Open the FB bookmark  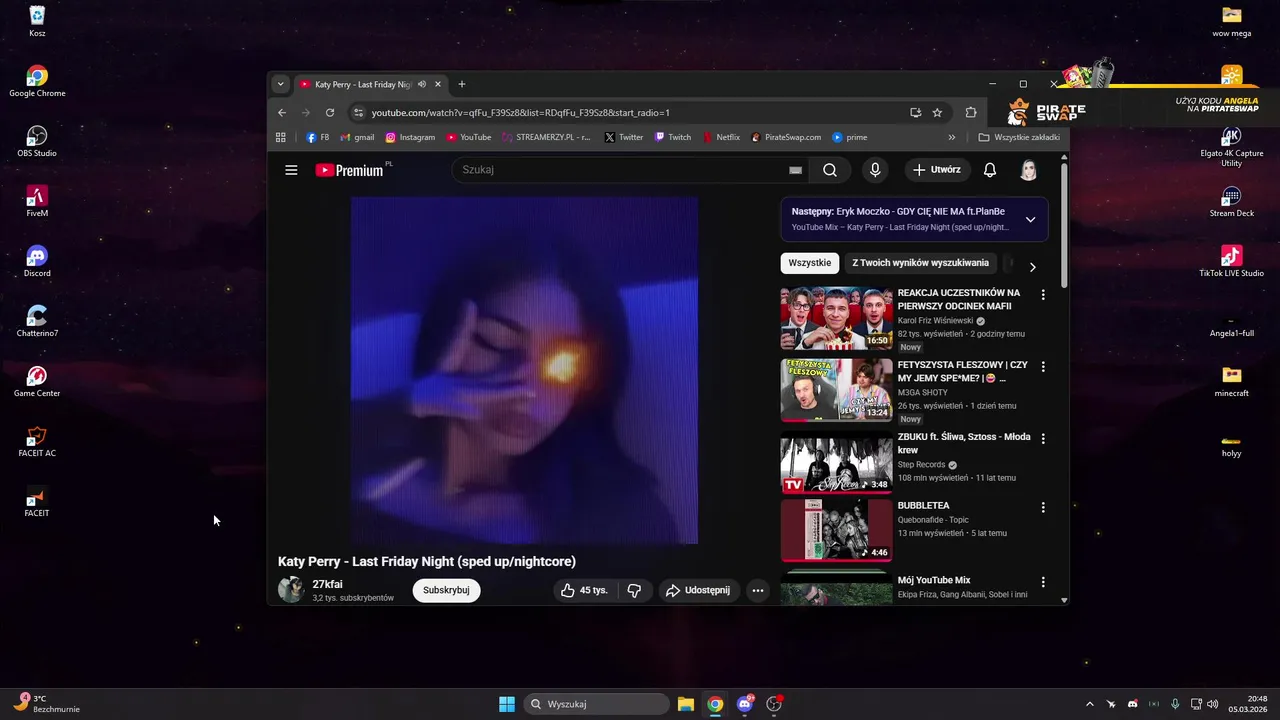(x=318, y=137)
